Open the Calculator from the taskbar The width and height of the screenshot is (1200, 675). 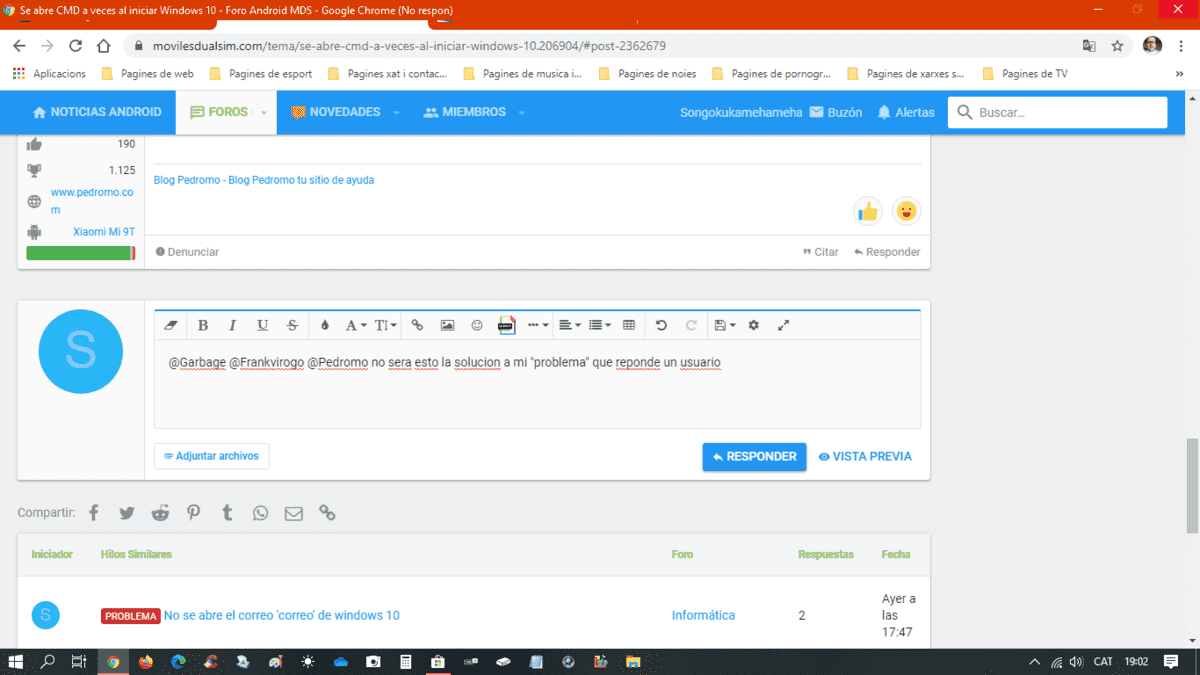click(x=405, y=662)
